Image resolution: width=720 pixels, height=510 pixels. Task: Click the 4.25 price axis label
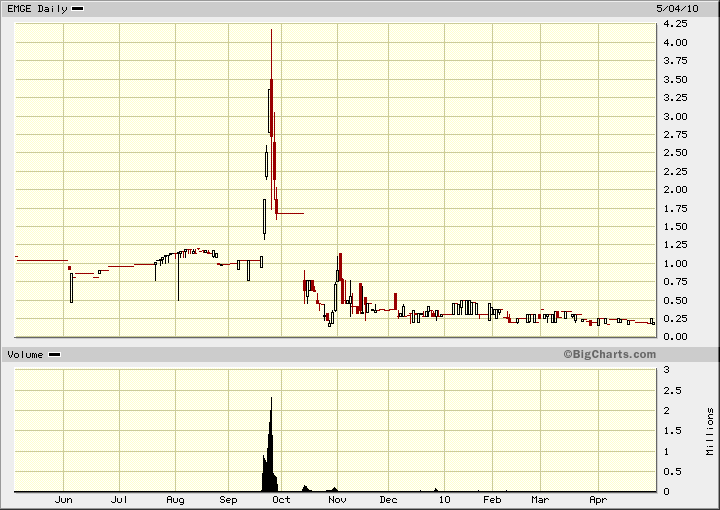[x=677, y=23]
